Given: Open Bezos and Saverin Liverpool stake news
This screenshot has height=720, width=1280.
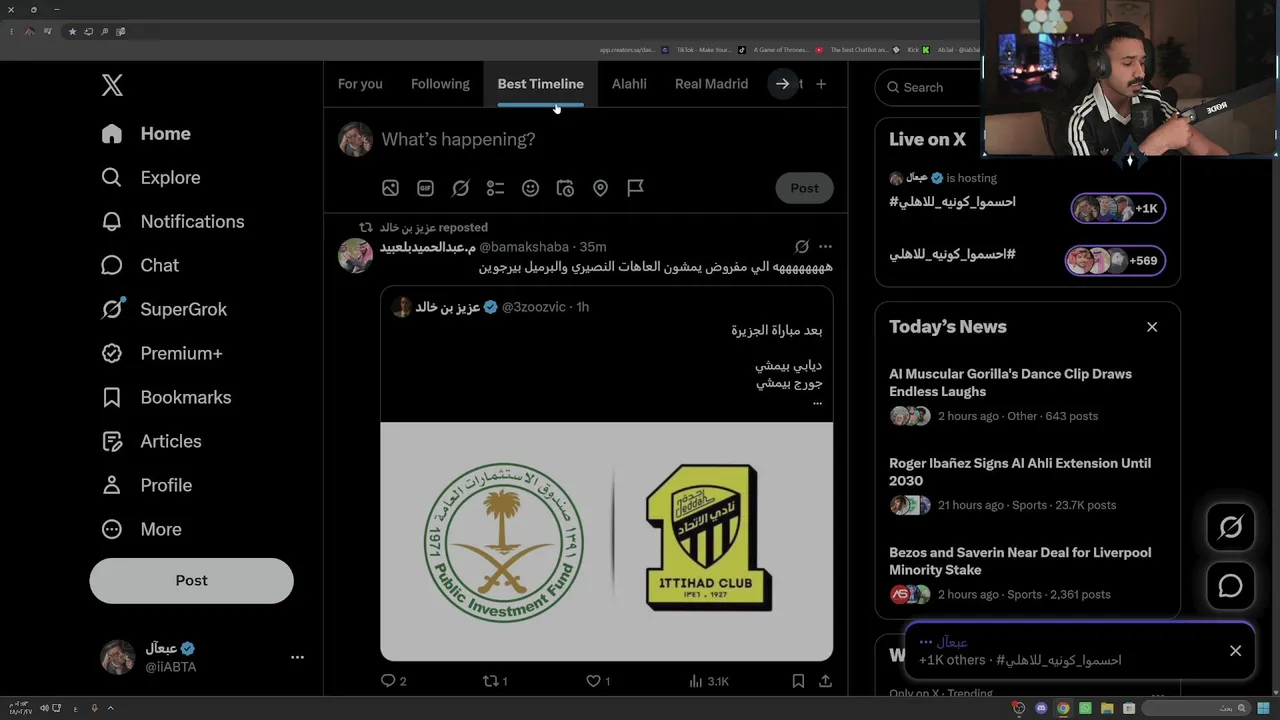Looking at the screenshot, I should tap(1020, 561).
